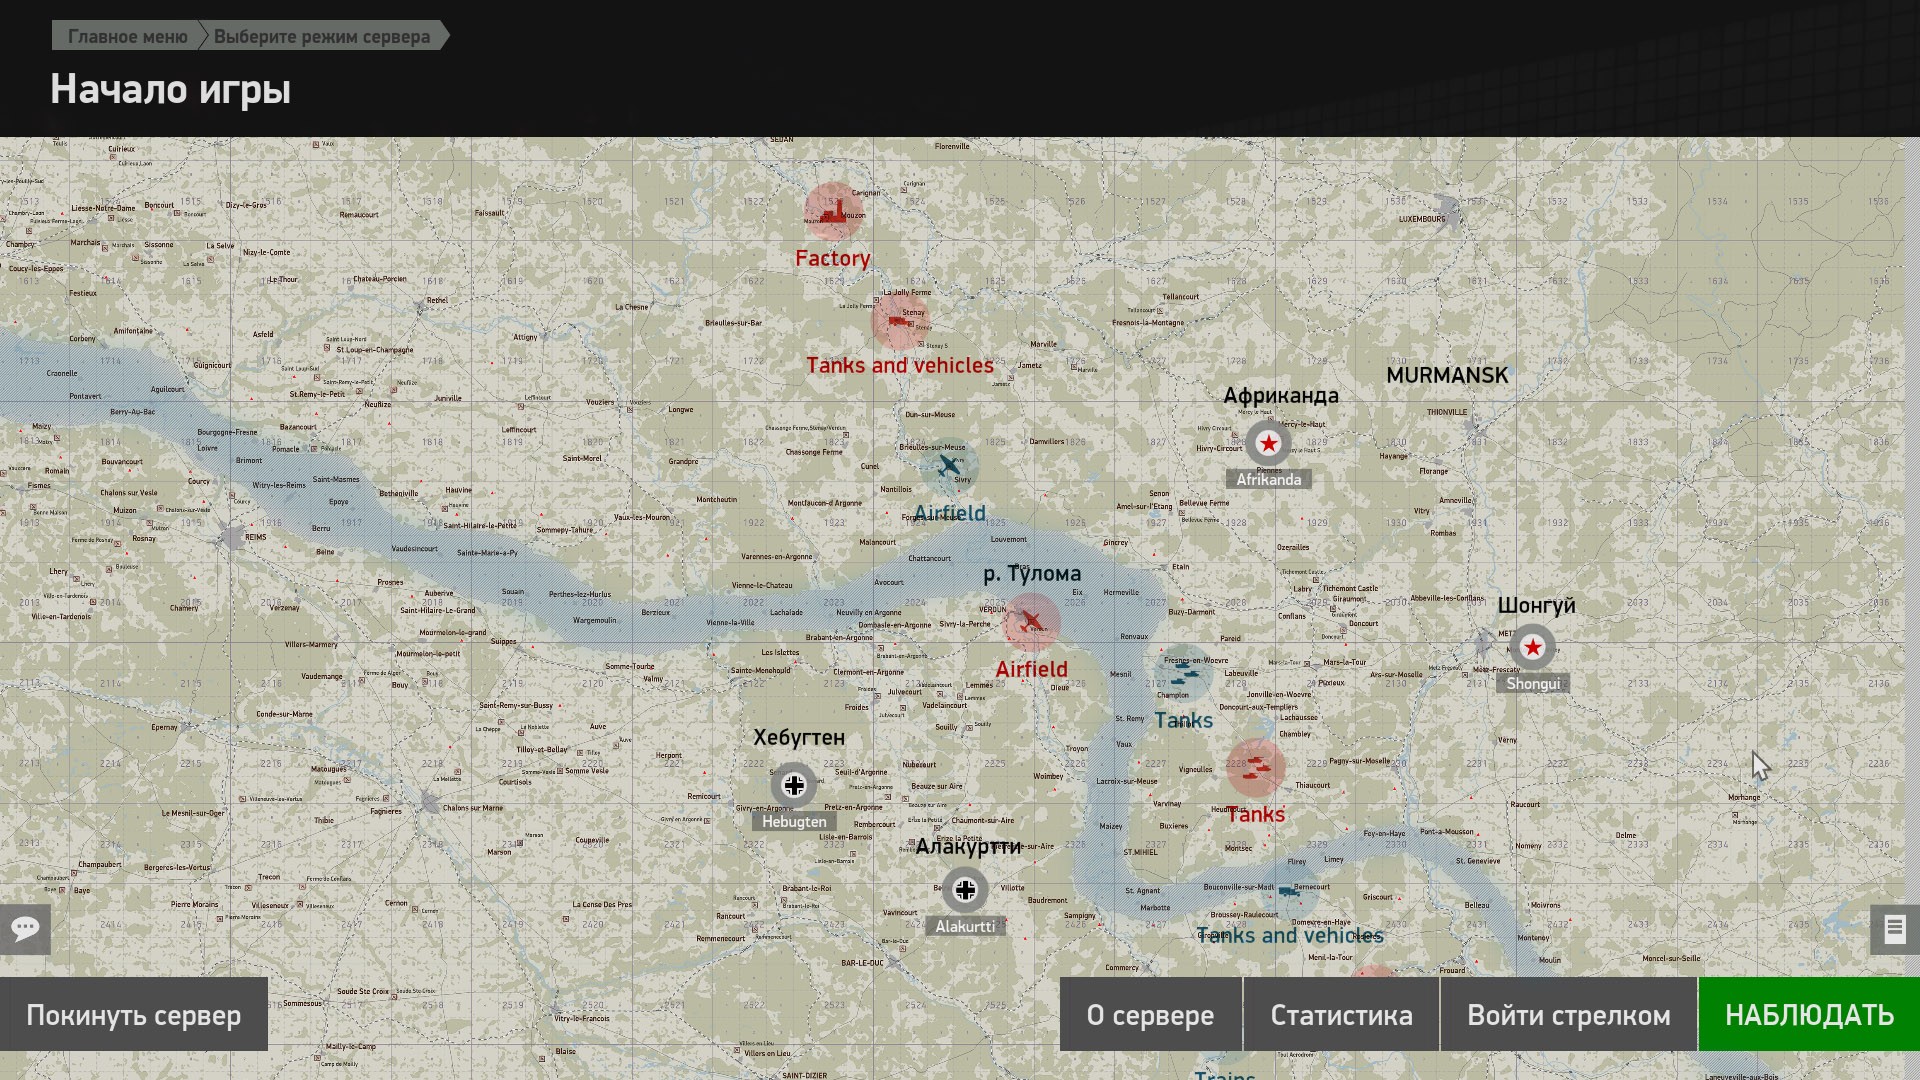The width and height of the screenshot is (1920, 1080).
Task: Select red Tanks and vehicles icon near Stenay
Action: [x=900, y=321]
